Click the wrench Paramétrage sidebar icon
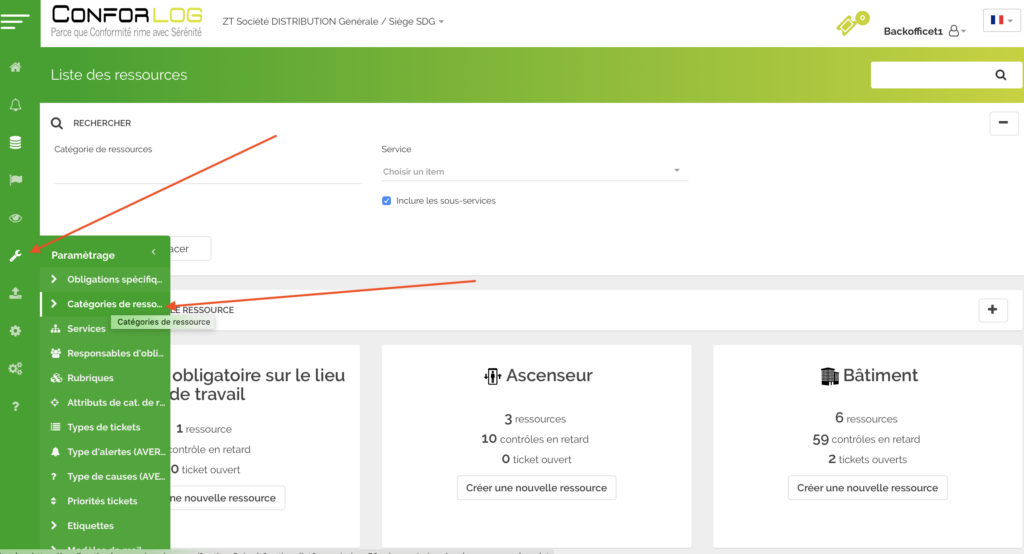Viewport: 1024px width, 554px height. click(15, 256)
